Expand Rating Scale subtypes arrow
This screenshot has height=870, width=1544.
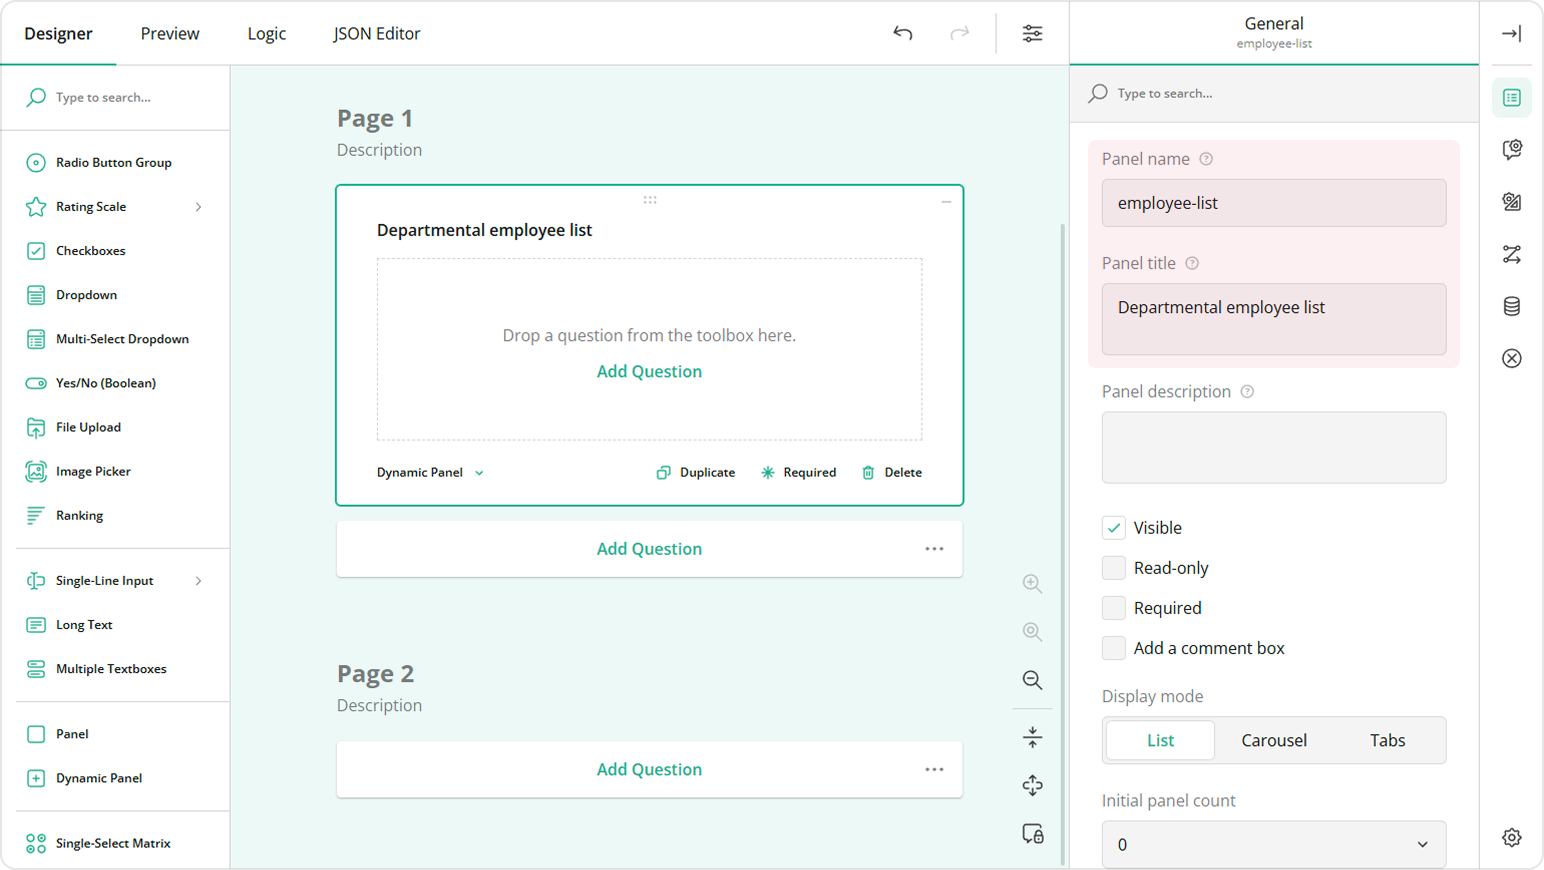(198, 207)
